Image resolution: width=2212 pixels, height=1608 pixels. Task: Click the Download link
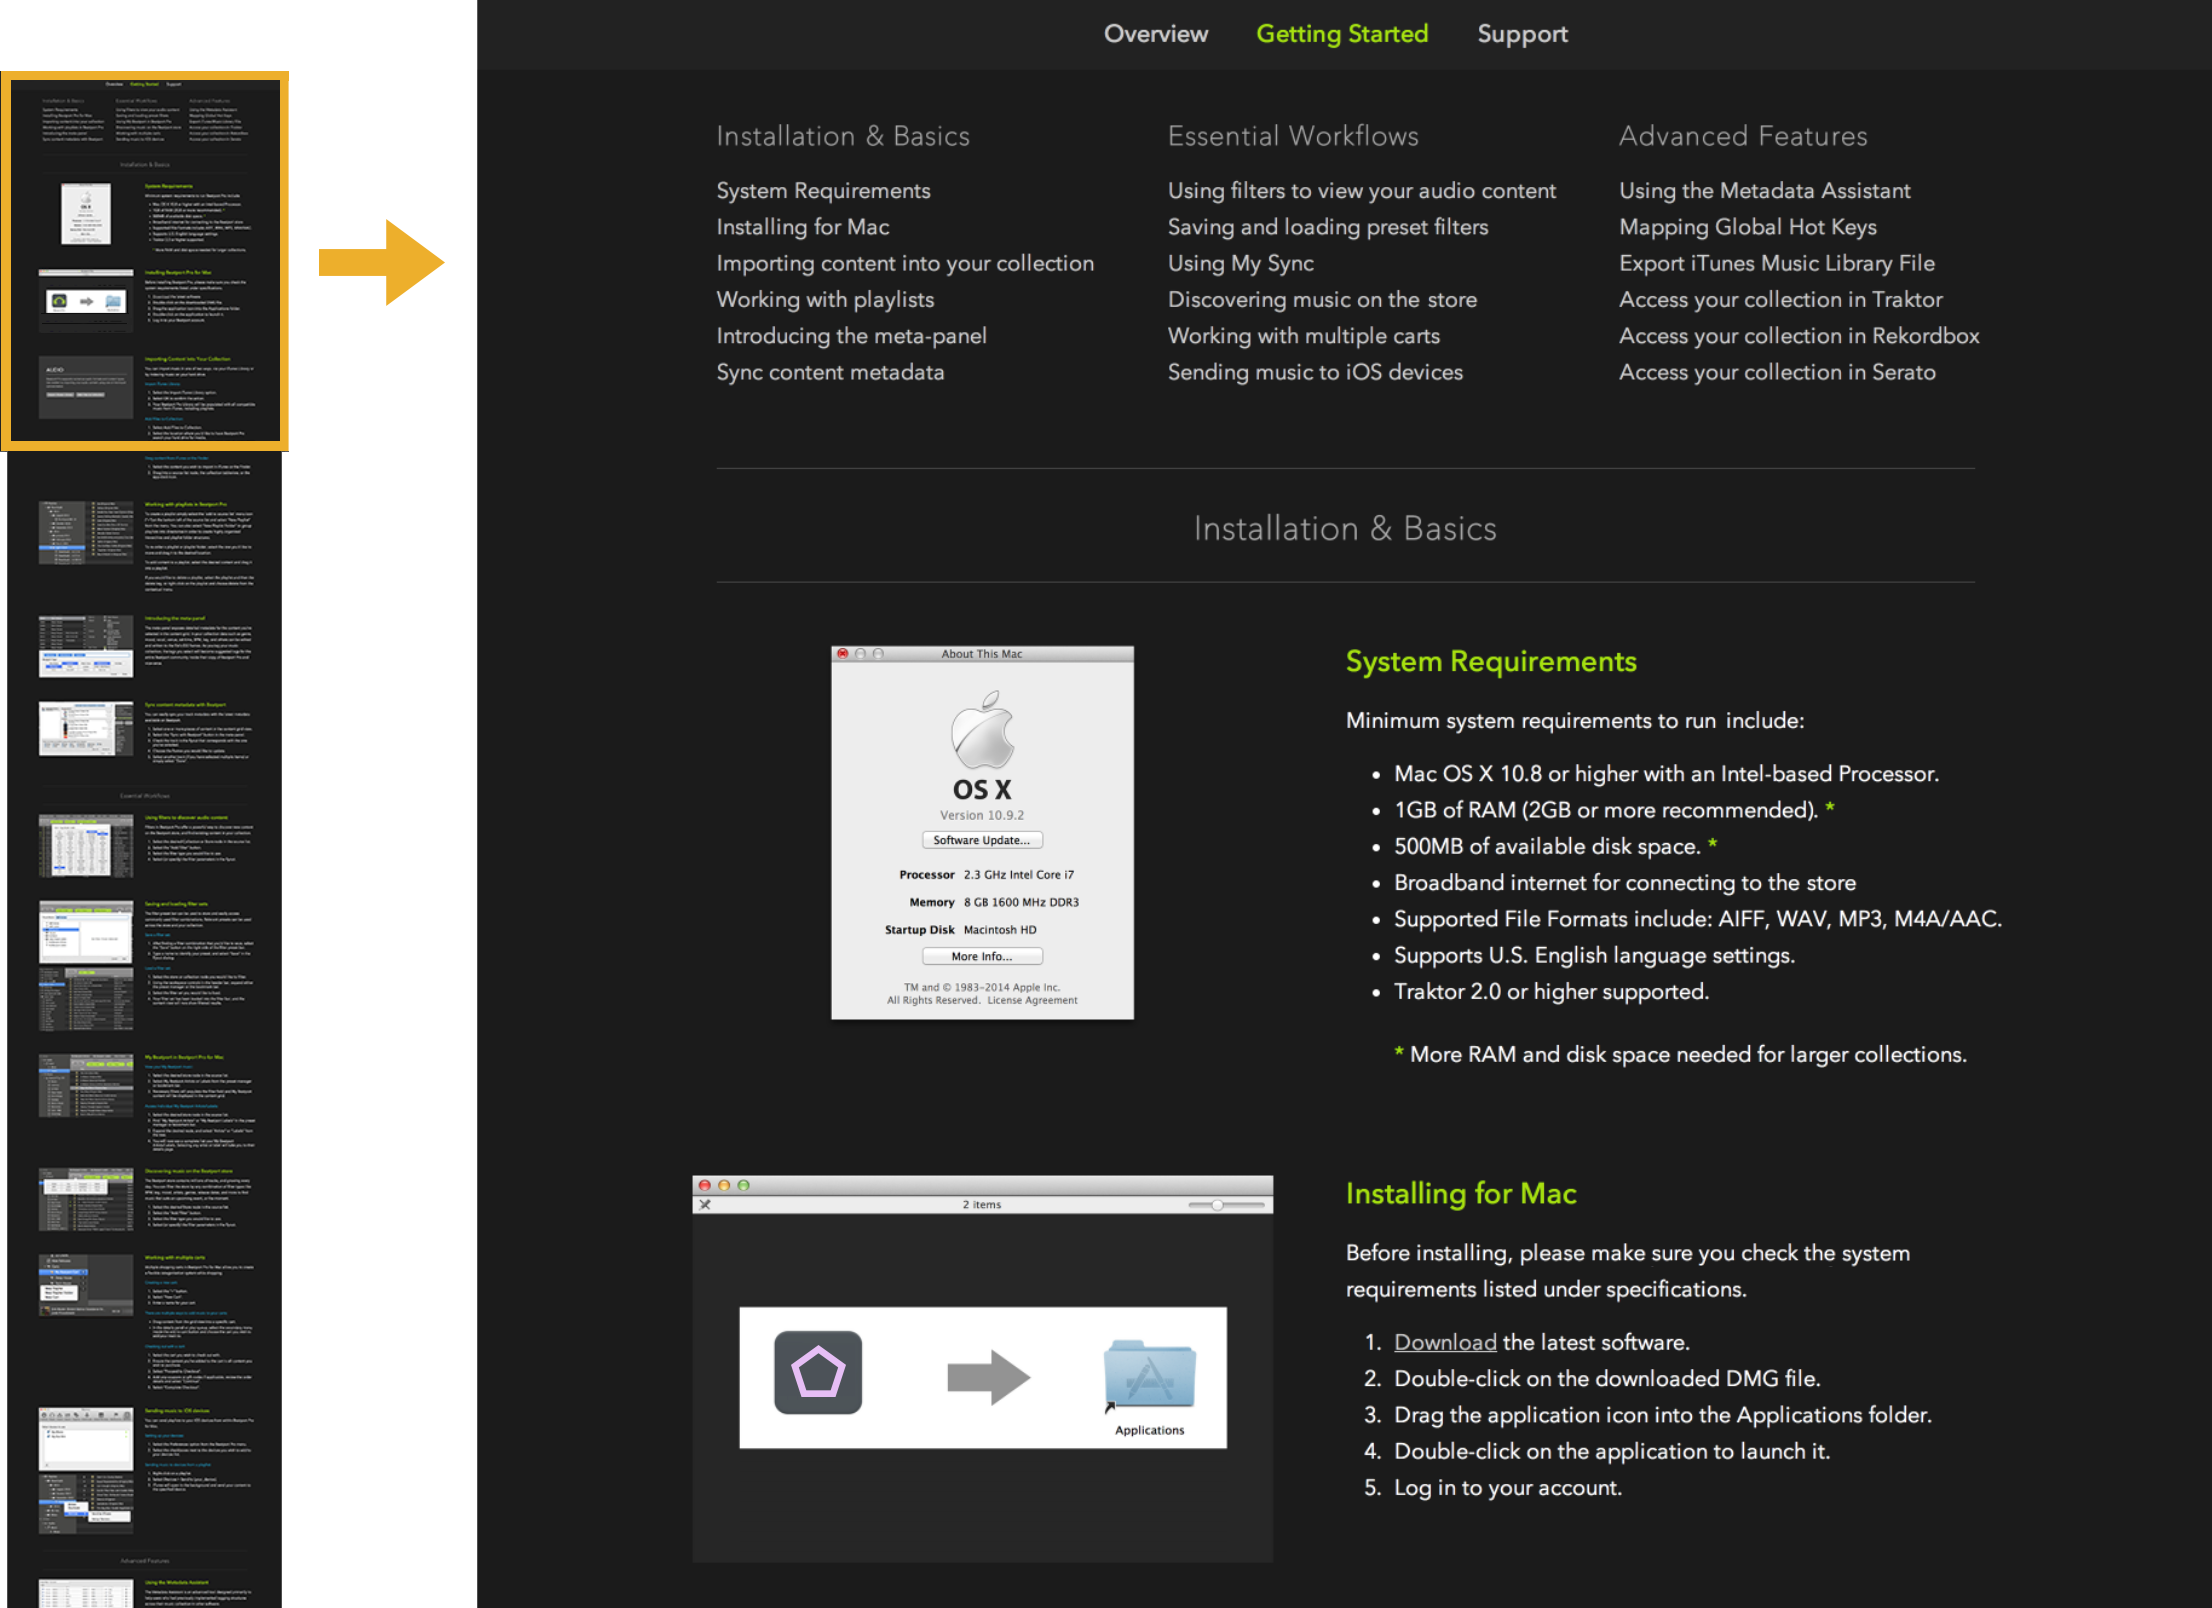pyautogui.click(x=1445, y=1342)
